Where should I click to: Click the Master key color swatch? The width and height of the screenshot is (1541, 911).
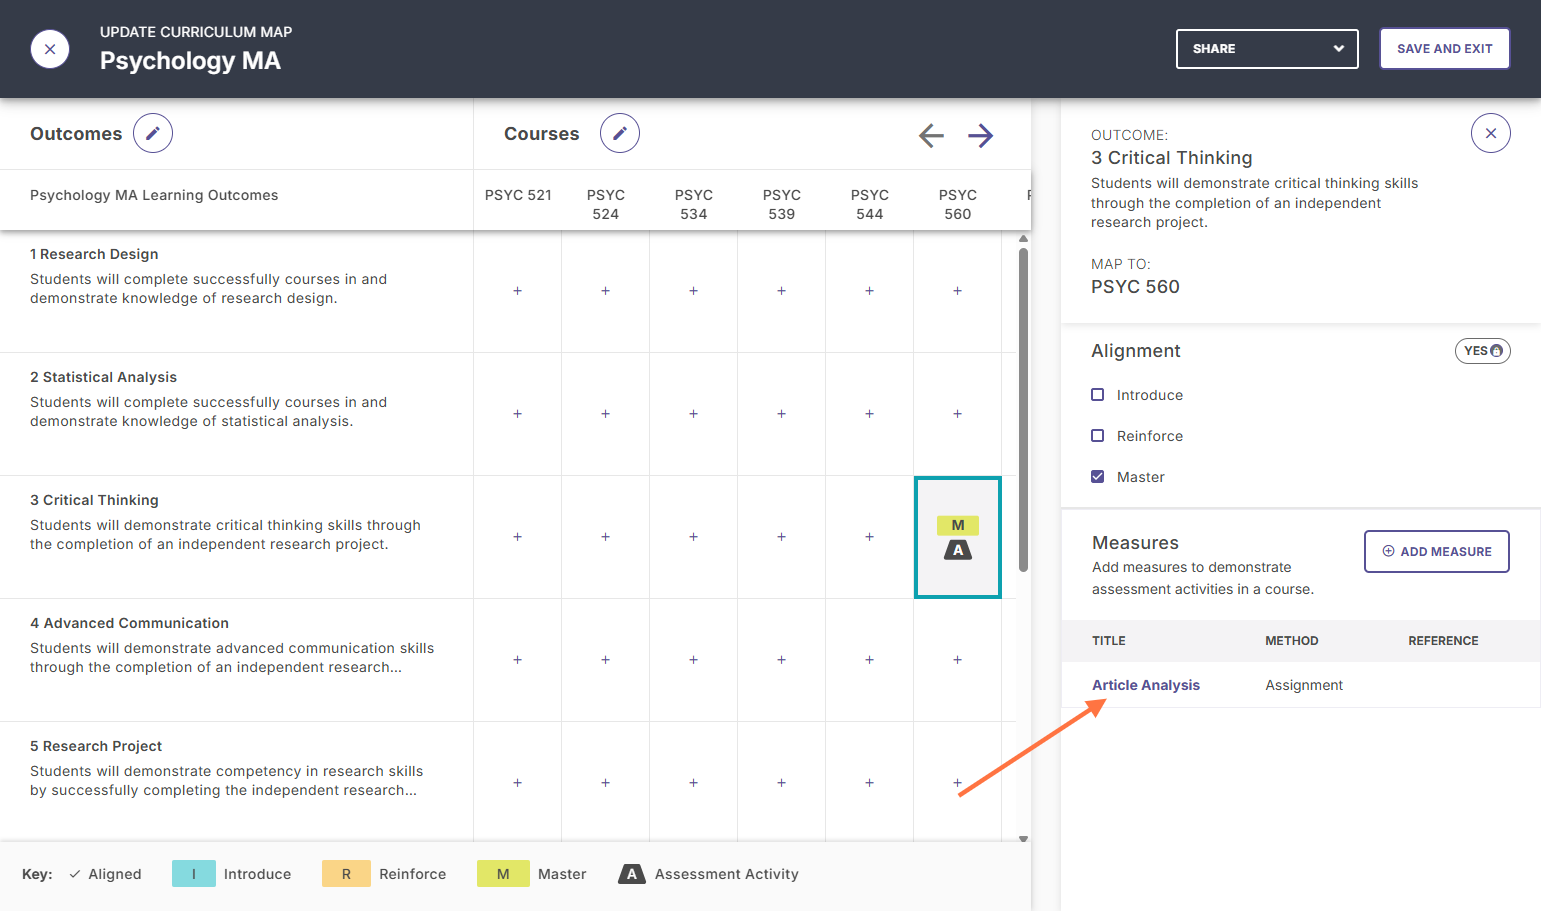coord(503,874)
